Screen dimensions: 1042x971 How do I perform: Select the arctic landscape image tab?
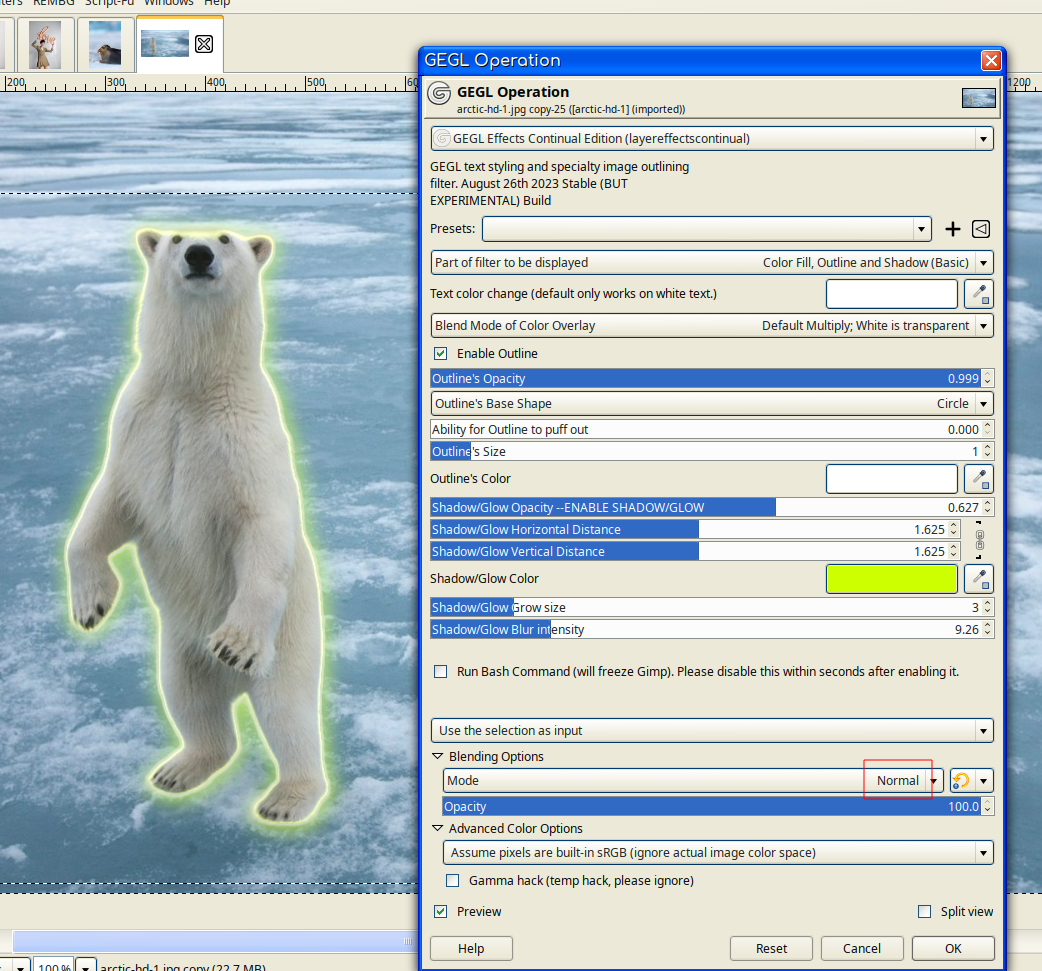[x=165, y=43]
